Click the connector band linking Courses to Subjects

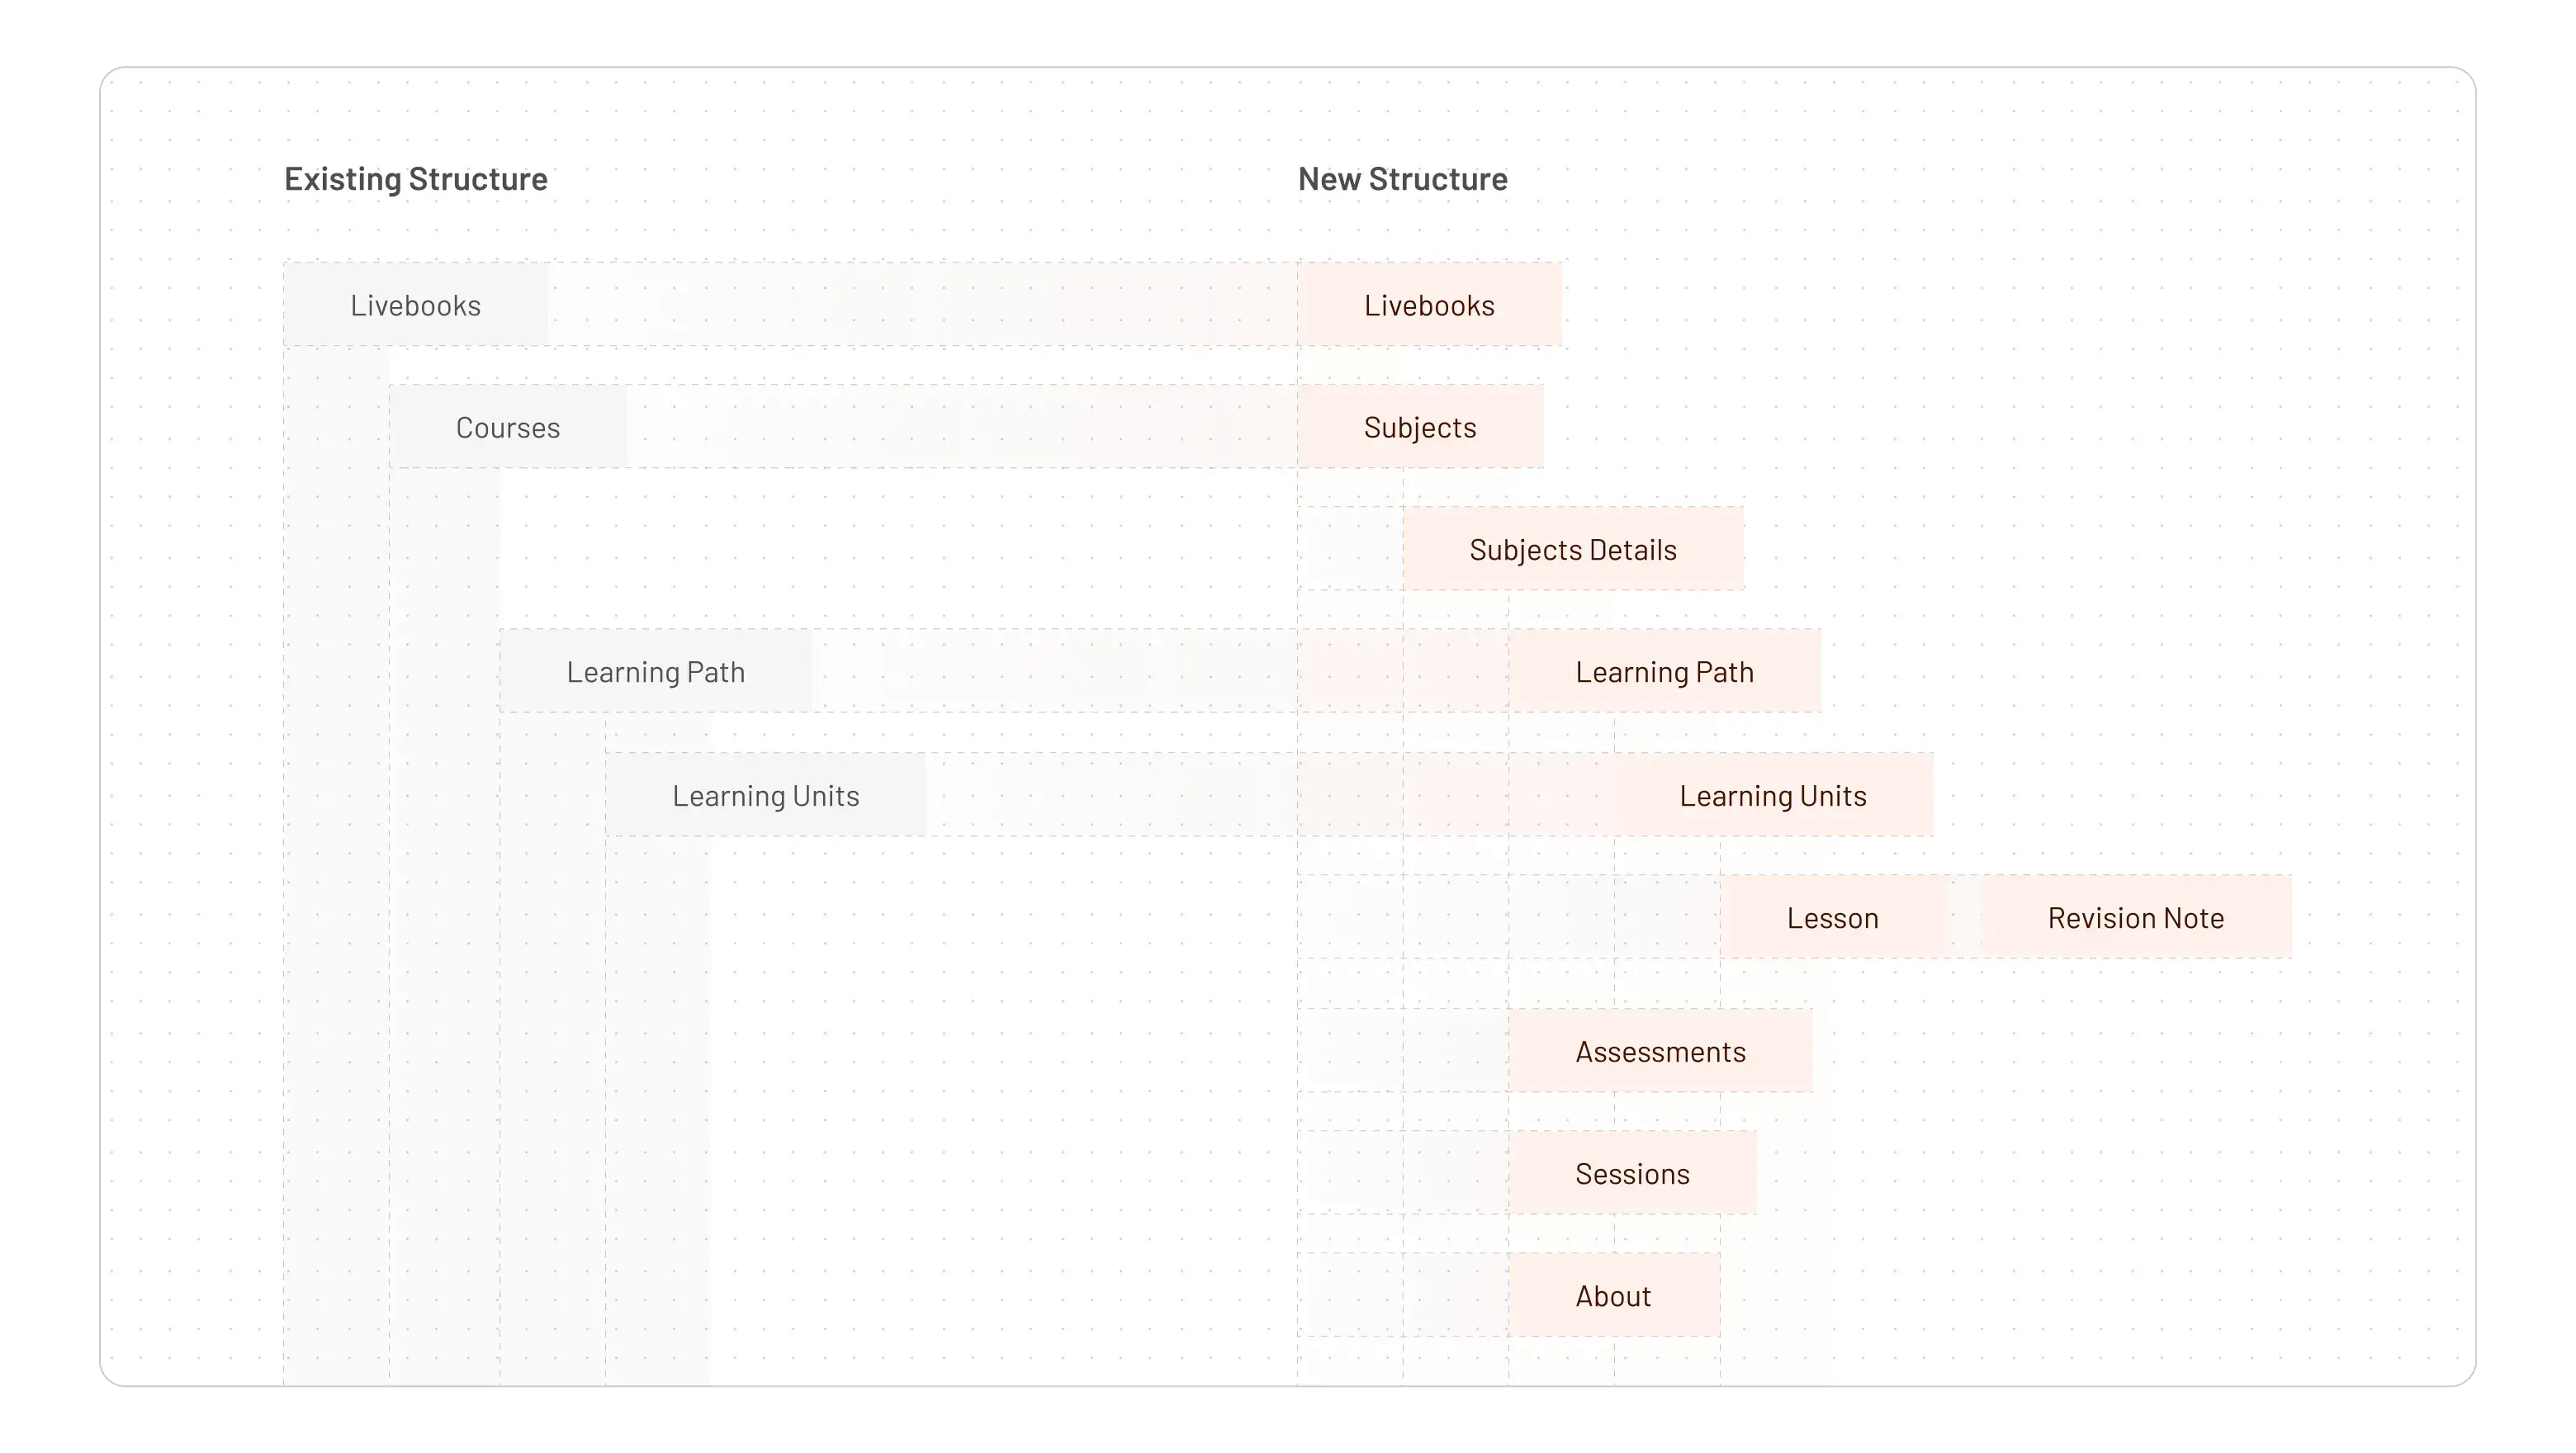pyautogui.click(x=962, y=427)
